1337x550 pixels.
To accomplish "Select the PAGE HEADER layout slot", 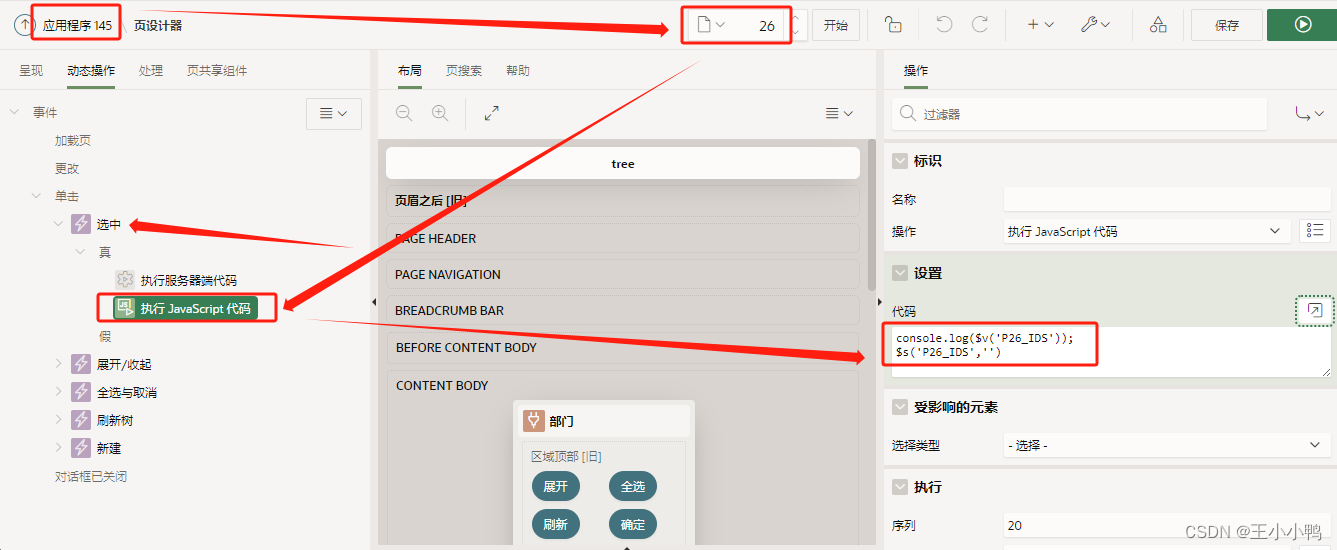I will point(623,238).
